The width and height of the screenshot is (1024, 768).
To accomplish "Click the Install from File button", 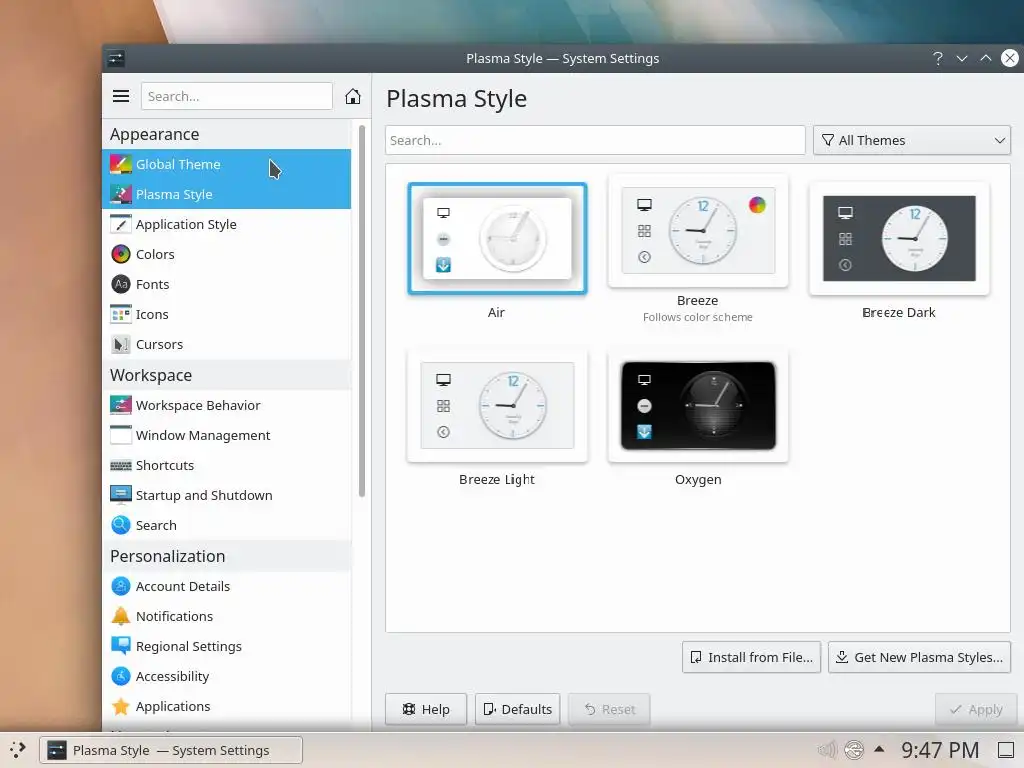I will (x=752, y=657).
